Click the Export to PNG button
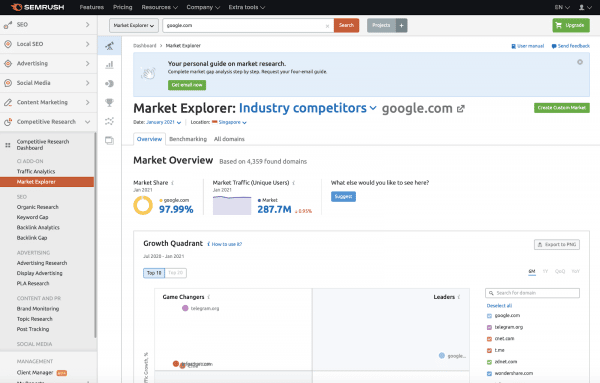 (557, 244)
